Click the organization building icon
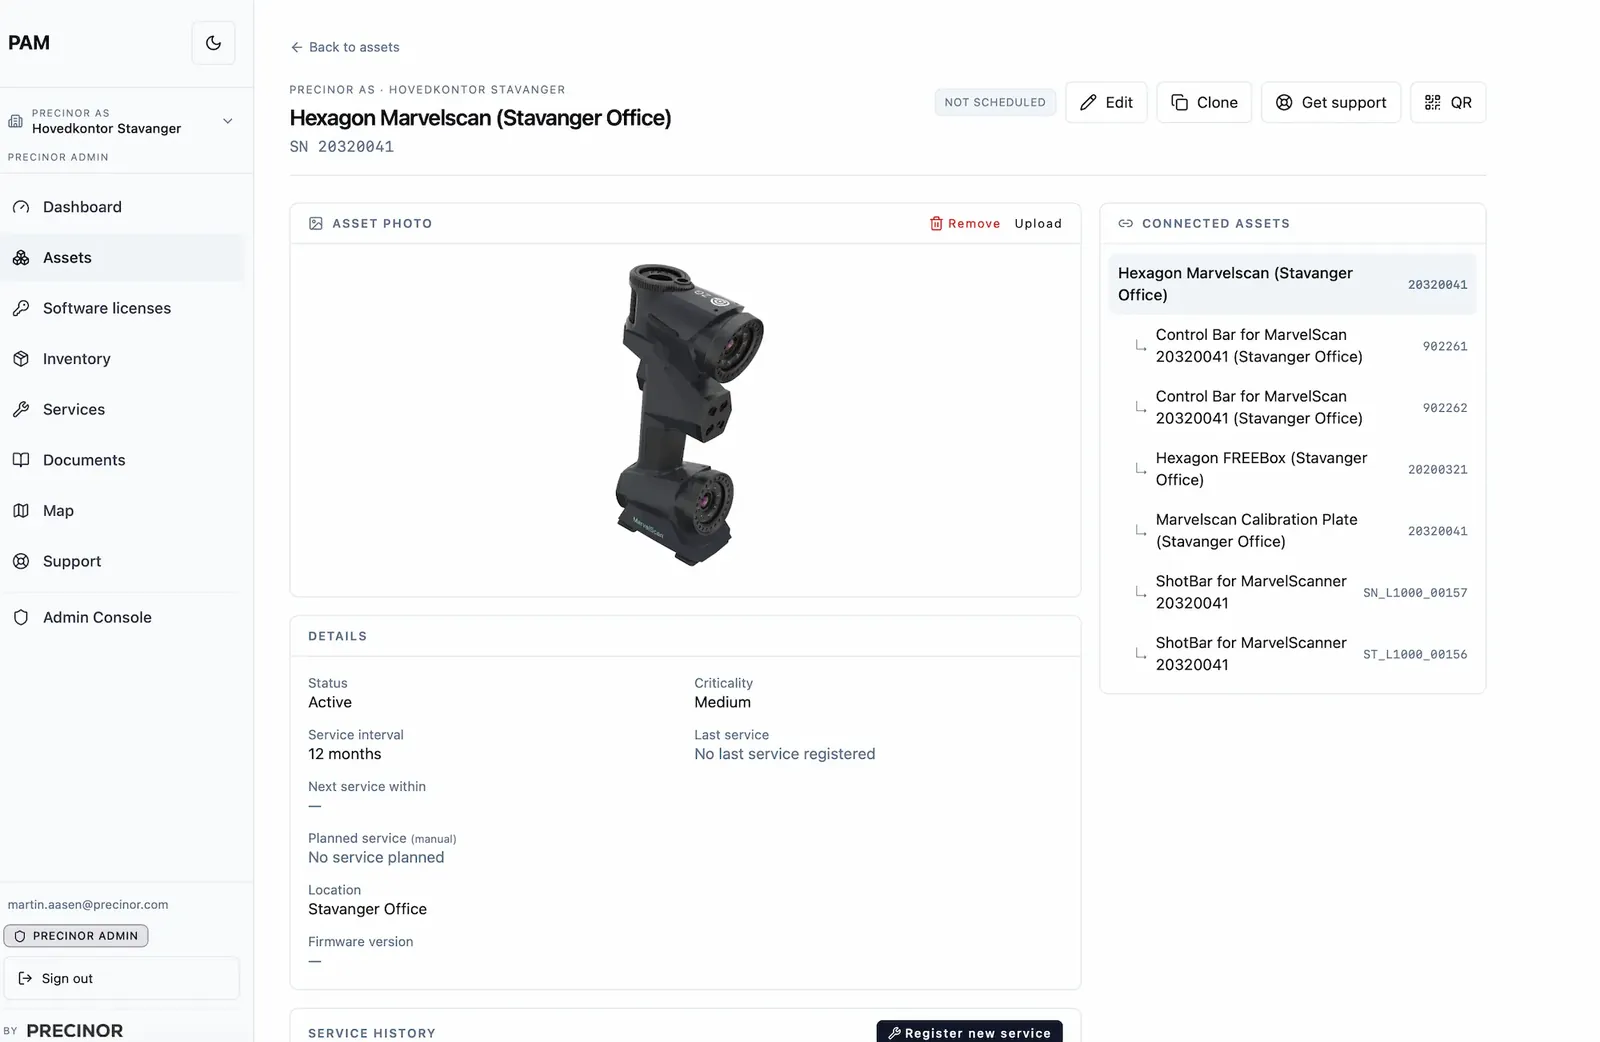The image size is (1600, 1042). coord(15,121)
